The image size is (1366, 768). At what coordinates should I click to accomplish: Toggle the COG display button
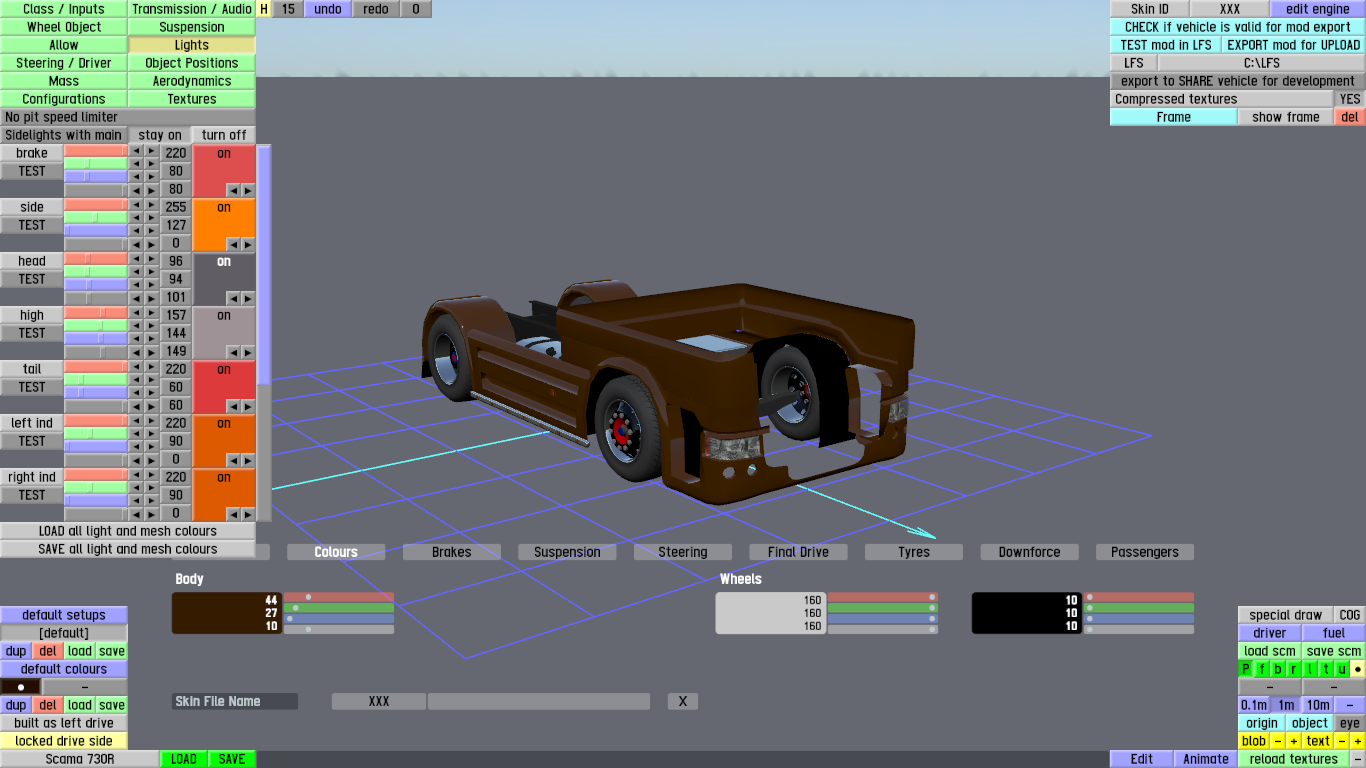point(1350,615)
